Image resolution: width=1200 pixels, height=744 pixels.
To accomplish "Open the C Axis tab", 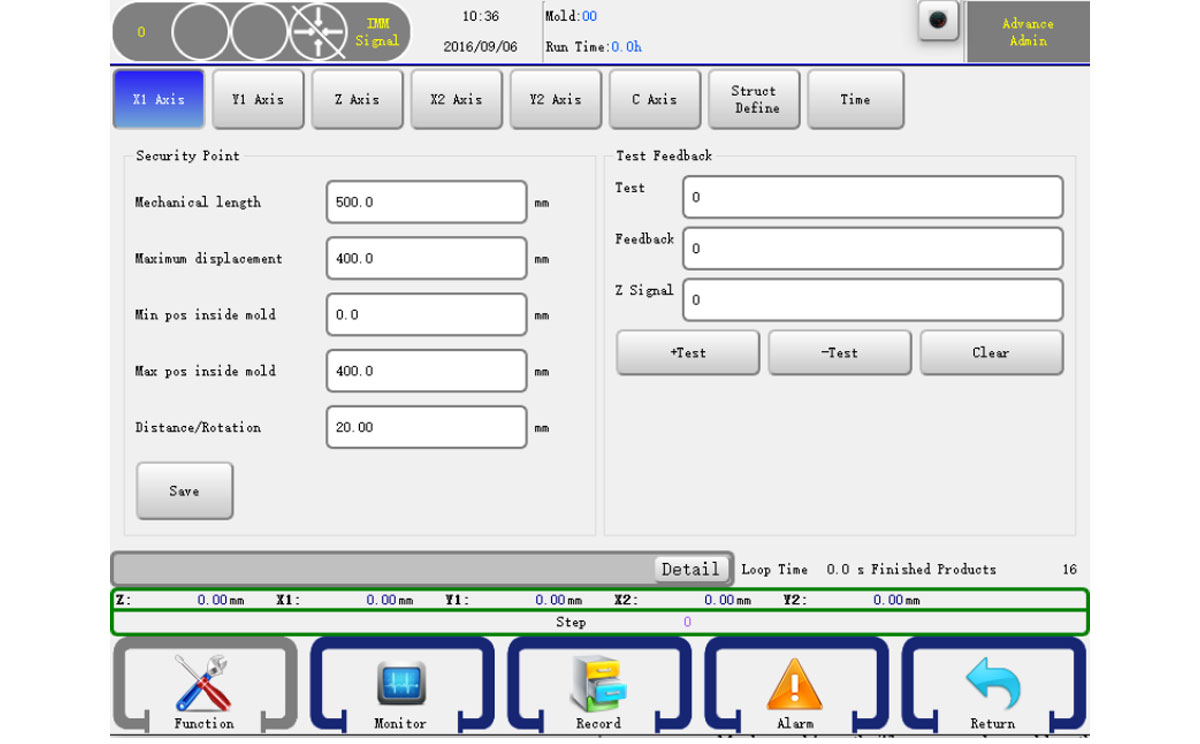I will tap(655, 99).
